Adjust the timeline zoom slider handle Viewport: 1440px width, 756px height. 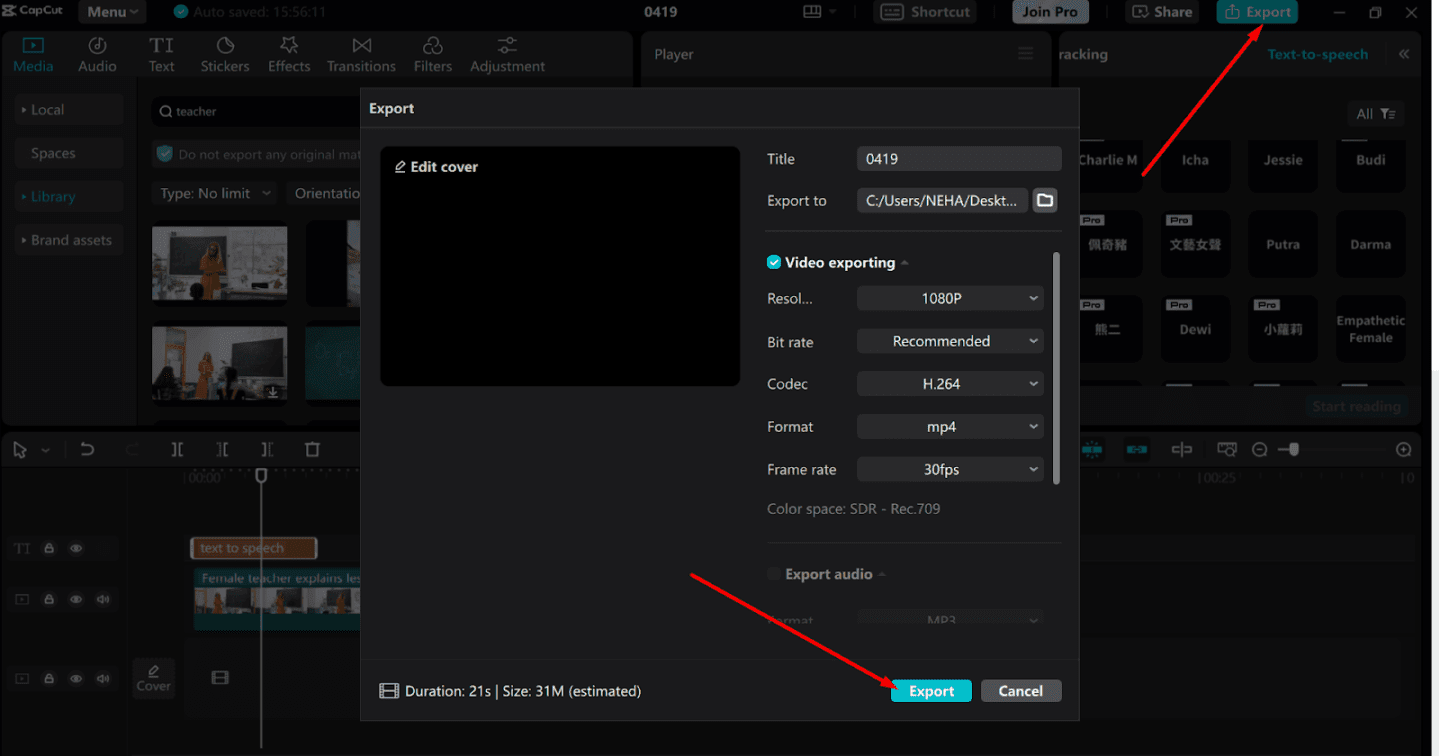pyautogui.click(x=1293, y=449)
